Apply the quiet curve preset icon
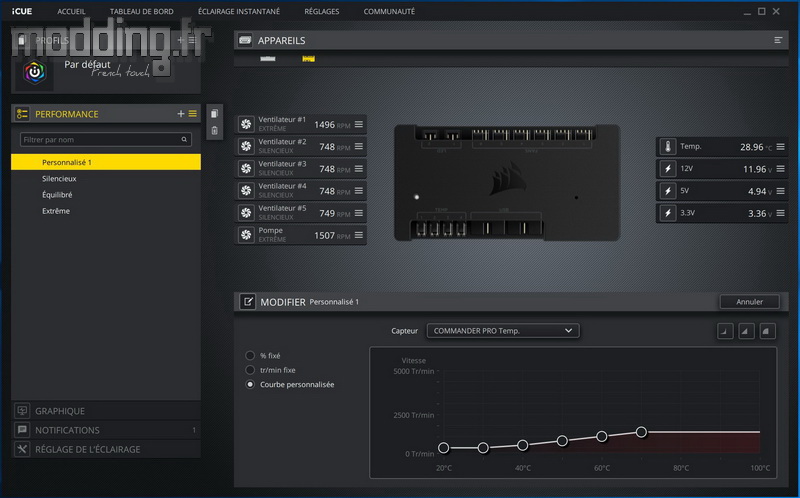Screen dimensions: 800x498 click(x=725, y=331)
